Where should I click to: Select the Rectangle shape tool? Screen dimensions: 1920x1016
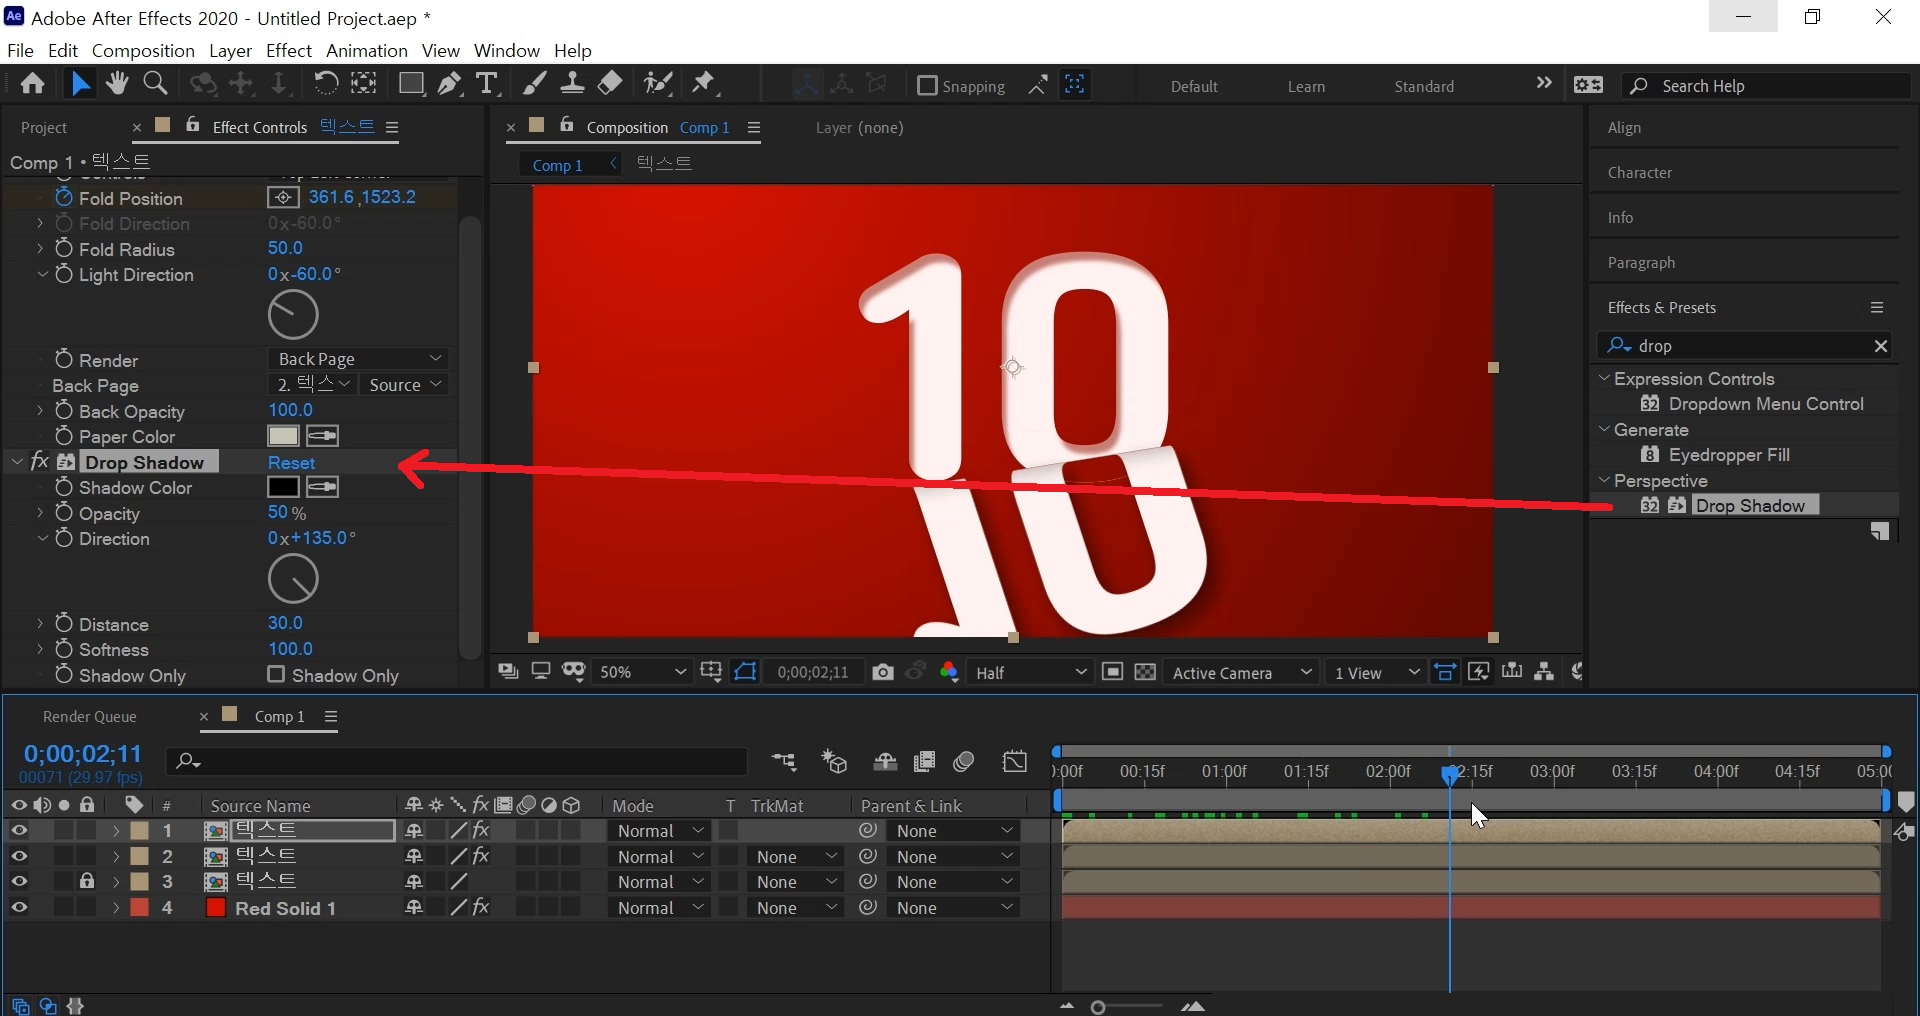(410, 84)
